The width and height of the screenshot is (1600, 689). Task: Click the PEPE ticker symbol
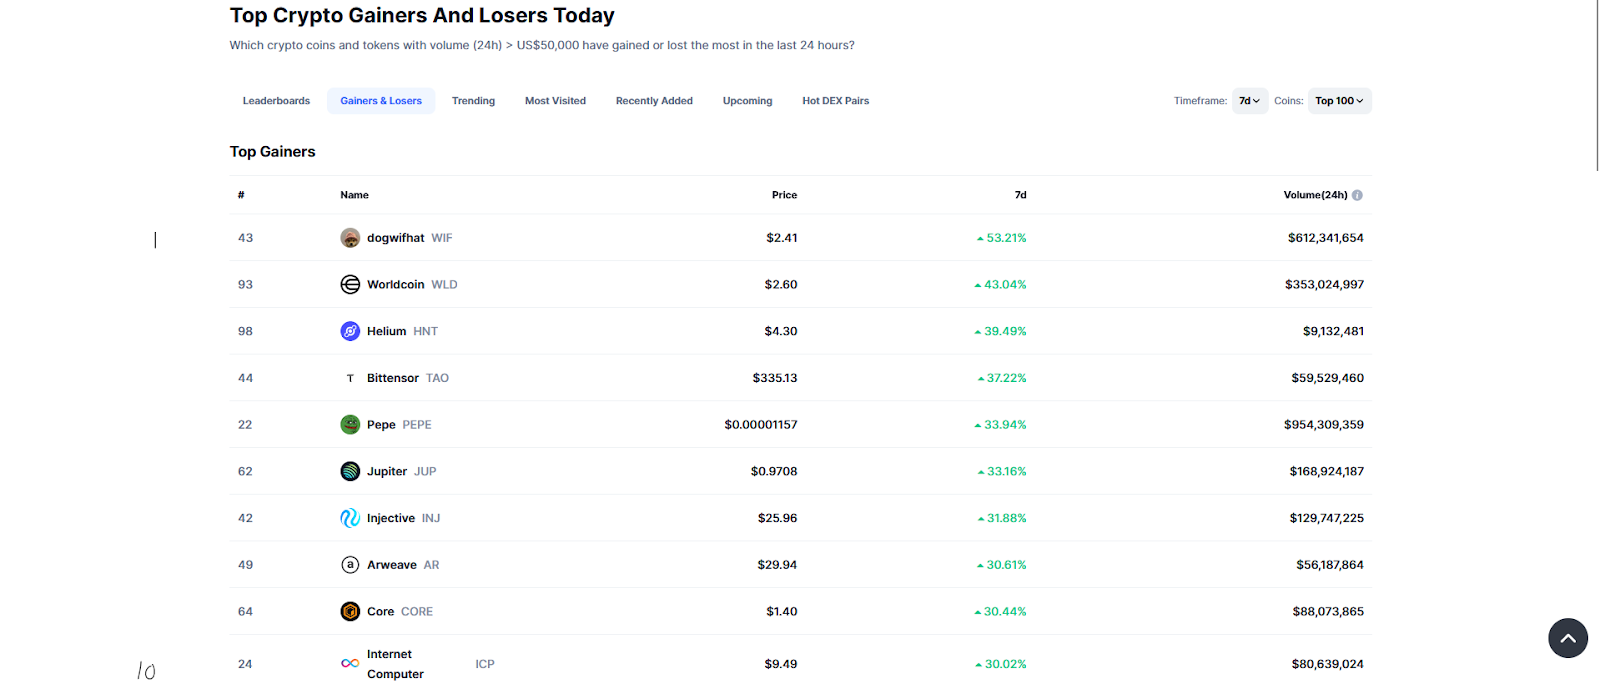tap(417, 425)
